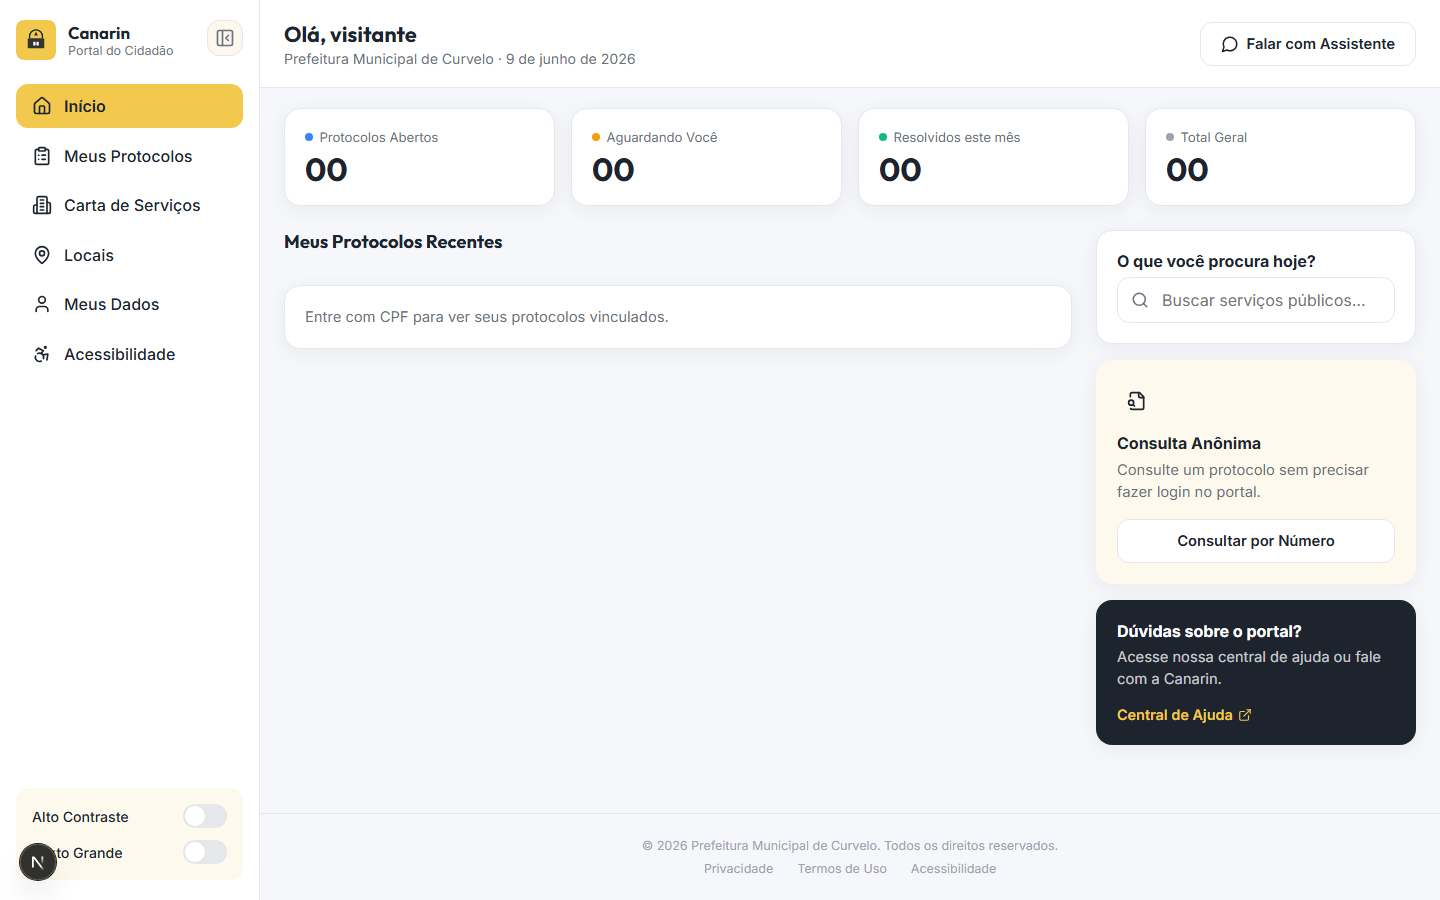
Task: Click the 'Dúvidas sobre o portal?' heading
Action: click(1209, 631)
